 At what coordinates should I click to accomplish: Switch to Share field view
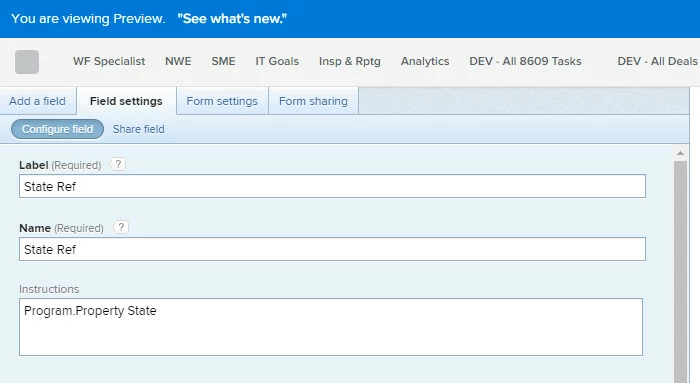click(139, 129)
